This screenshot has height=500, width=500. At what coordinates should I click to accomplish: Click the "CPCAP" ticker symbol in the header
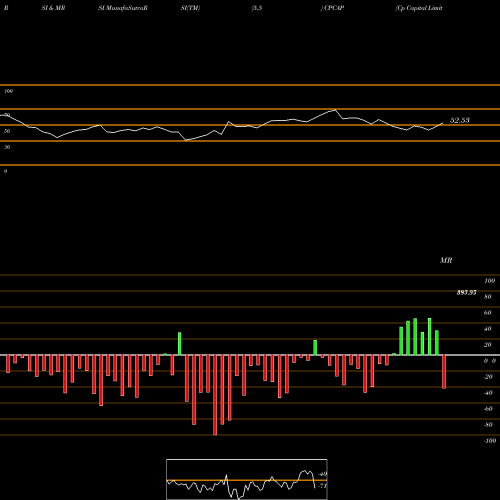334,8
